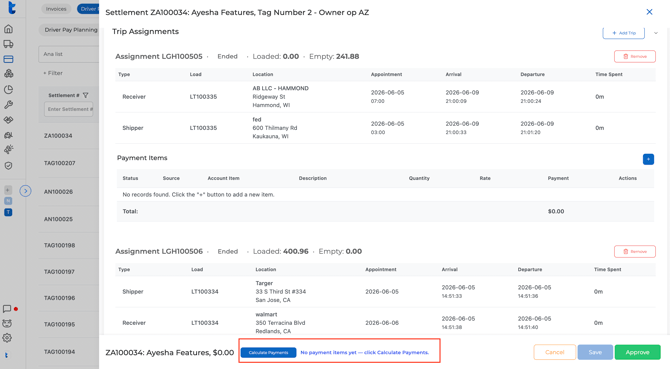Open the bot assistant face icon
The image size is (670, 369).
[x=7, y=323]
